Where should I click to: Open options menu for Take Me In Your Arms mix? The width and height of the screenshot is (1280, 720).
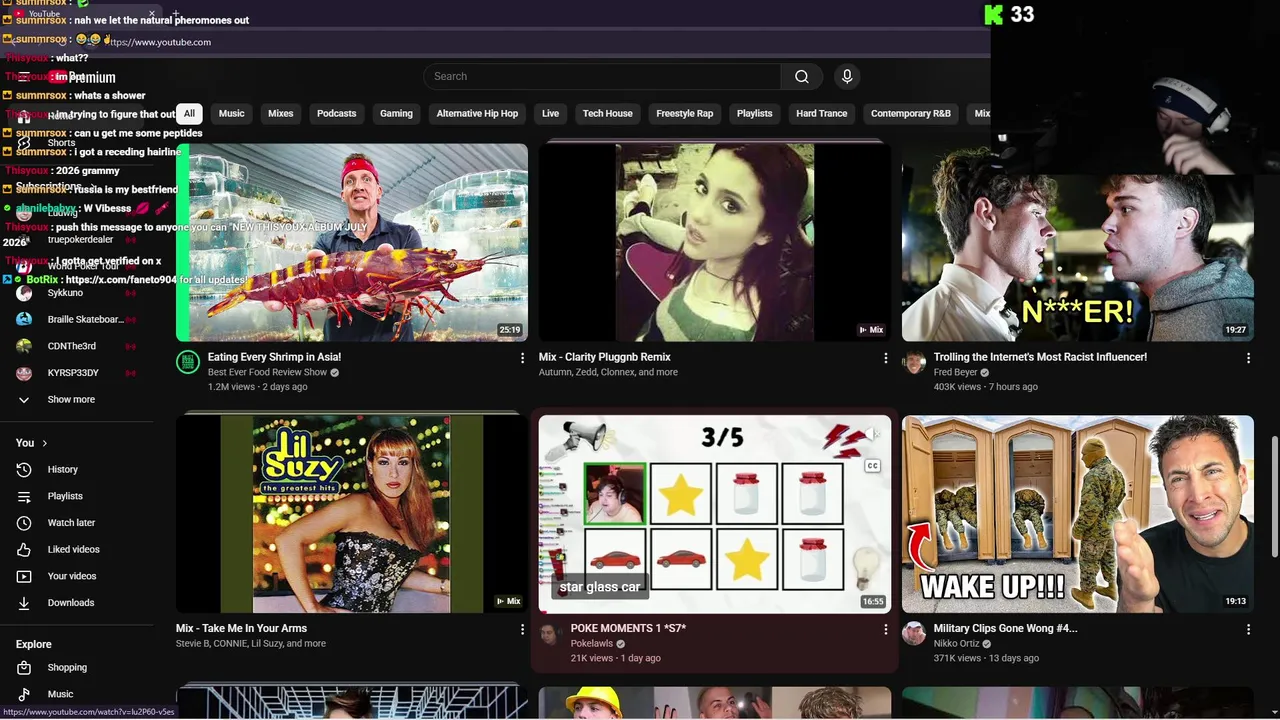point(522,629)
